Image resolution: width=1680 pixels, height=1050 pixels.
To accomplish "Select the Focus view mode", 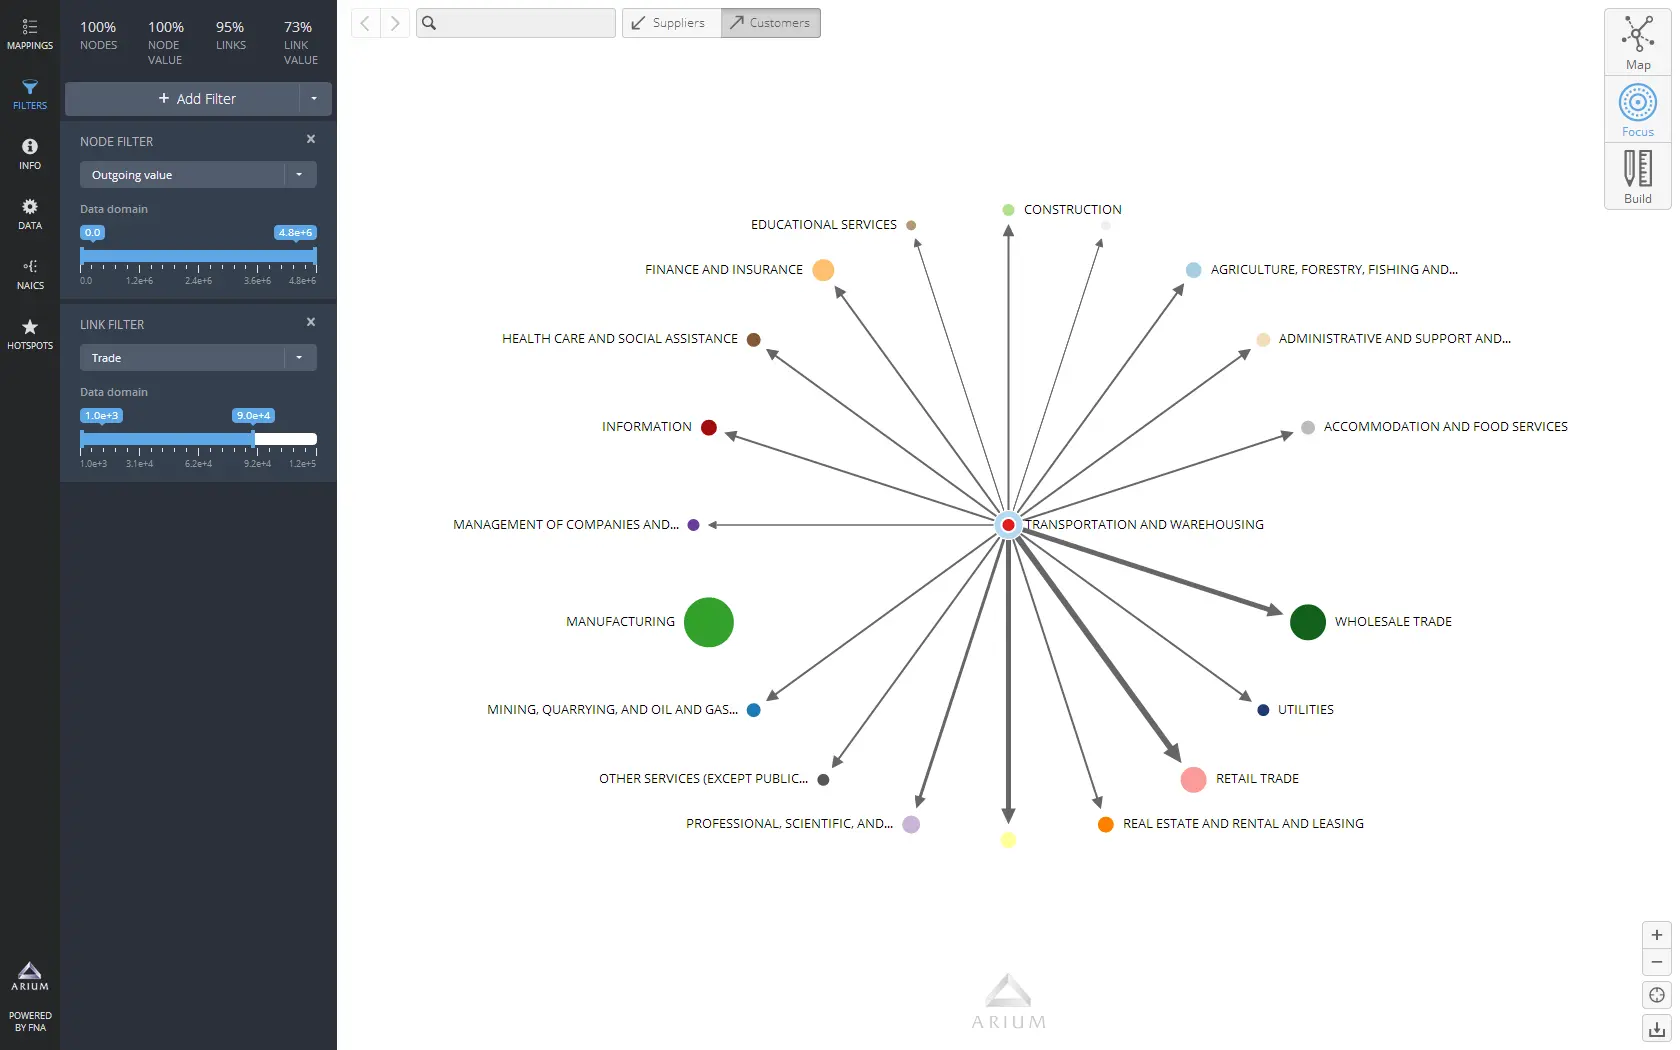I will (1637, 110).
